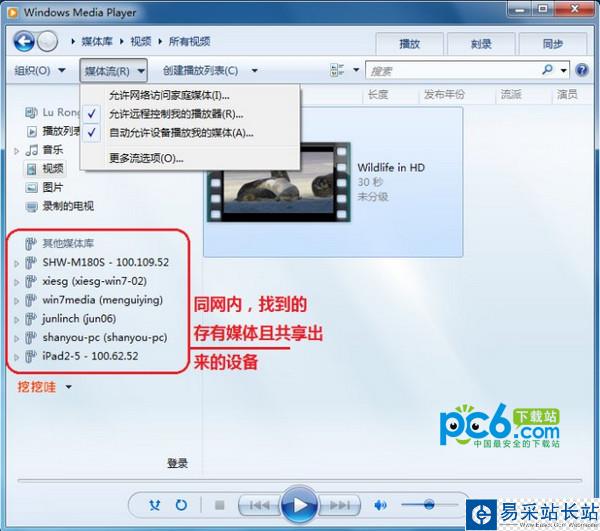Toggle repeat playback
Viewport: 600px width, 531px height.
tap(181, 505)
